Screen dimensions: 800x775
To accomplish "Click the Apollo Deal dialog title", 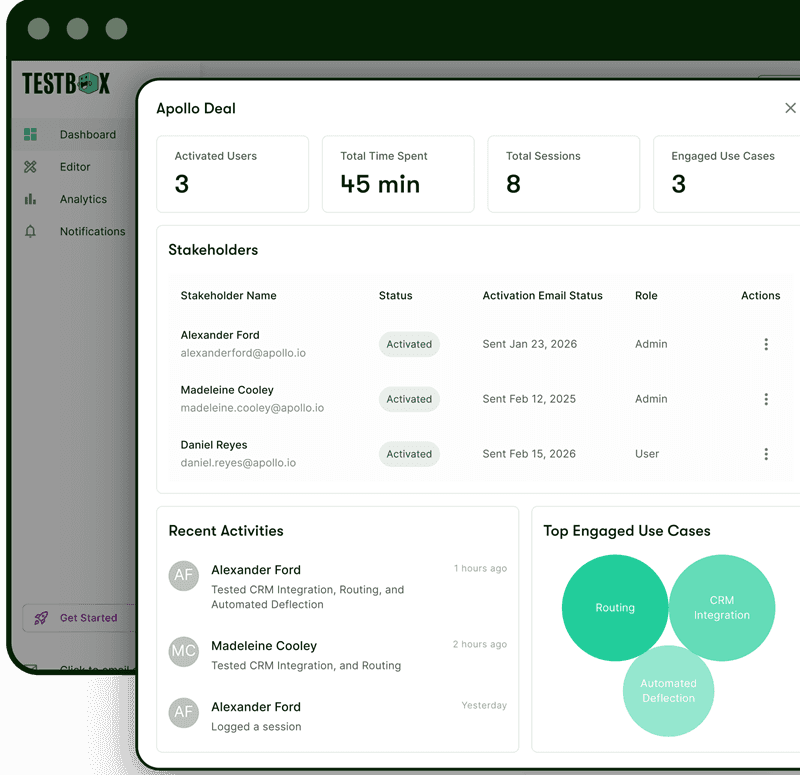I will (x=196, y=109).
